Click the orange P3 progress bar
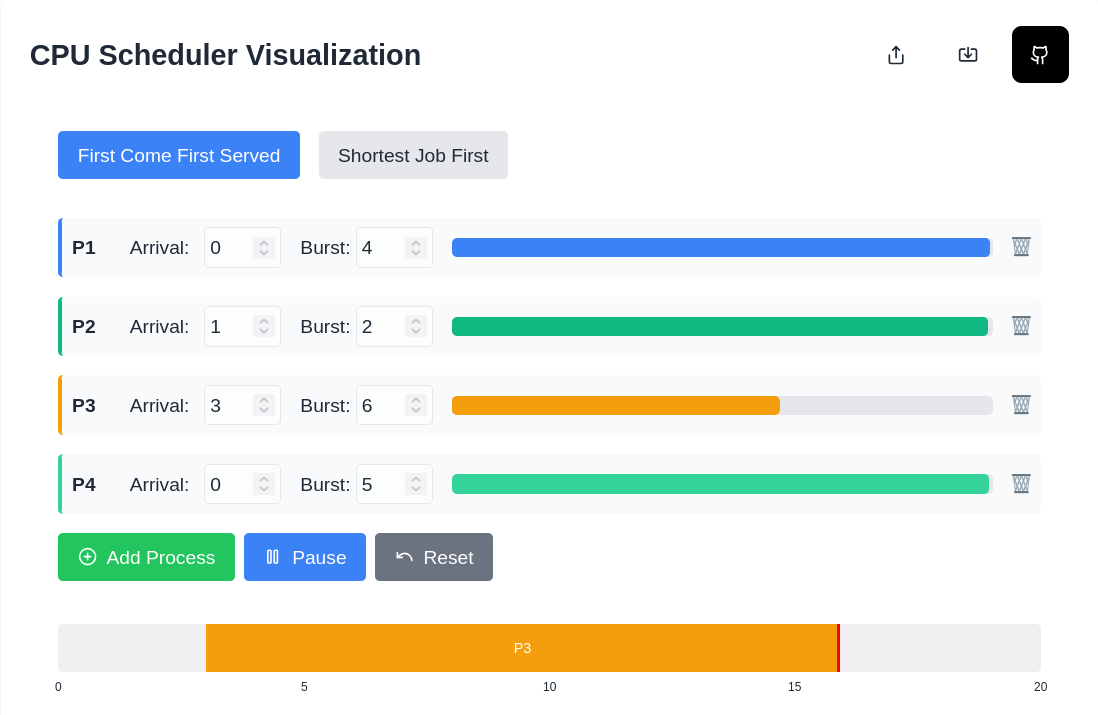The image size is (1098, 715). [x=616, y=405]
